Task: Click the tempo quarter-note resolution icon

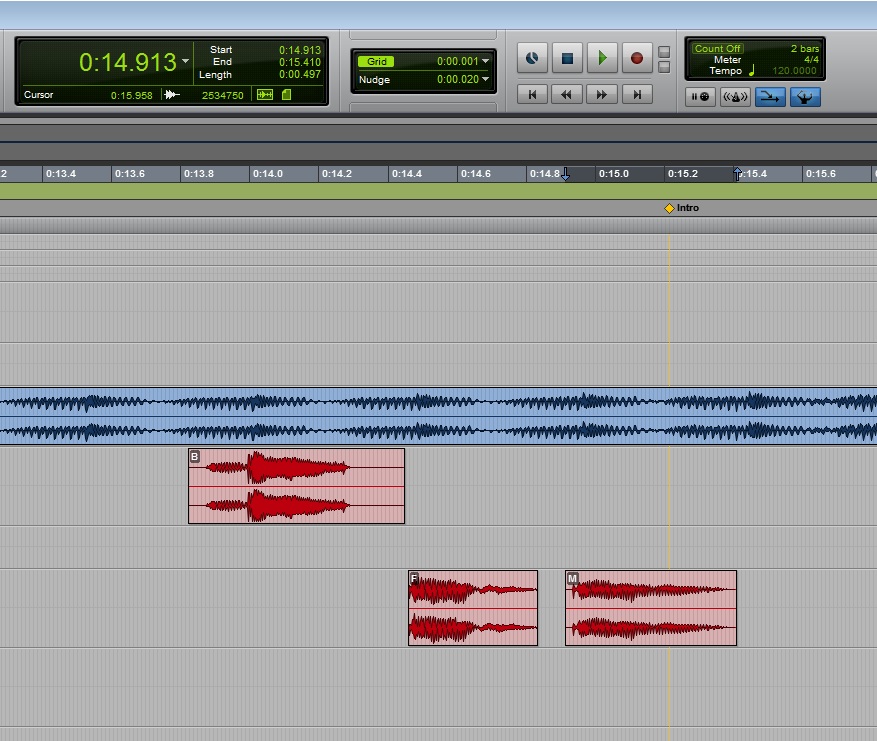Action: pyautogui.click(x=752, y=70)
